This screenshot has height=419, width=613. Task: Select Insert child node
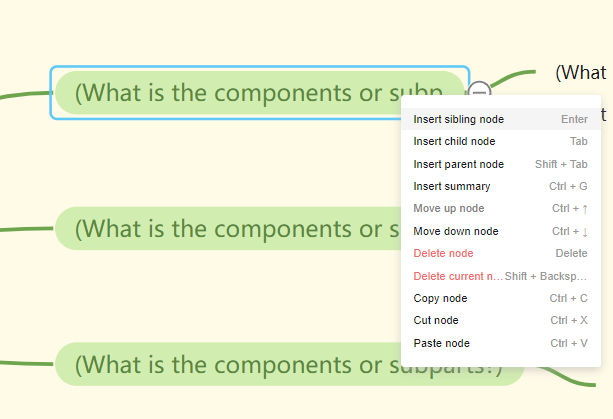(454, 142)
